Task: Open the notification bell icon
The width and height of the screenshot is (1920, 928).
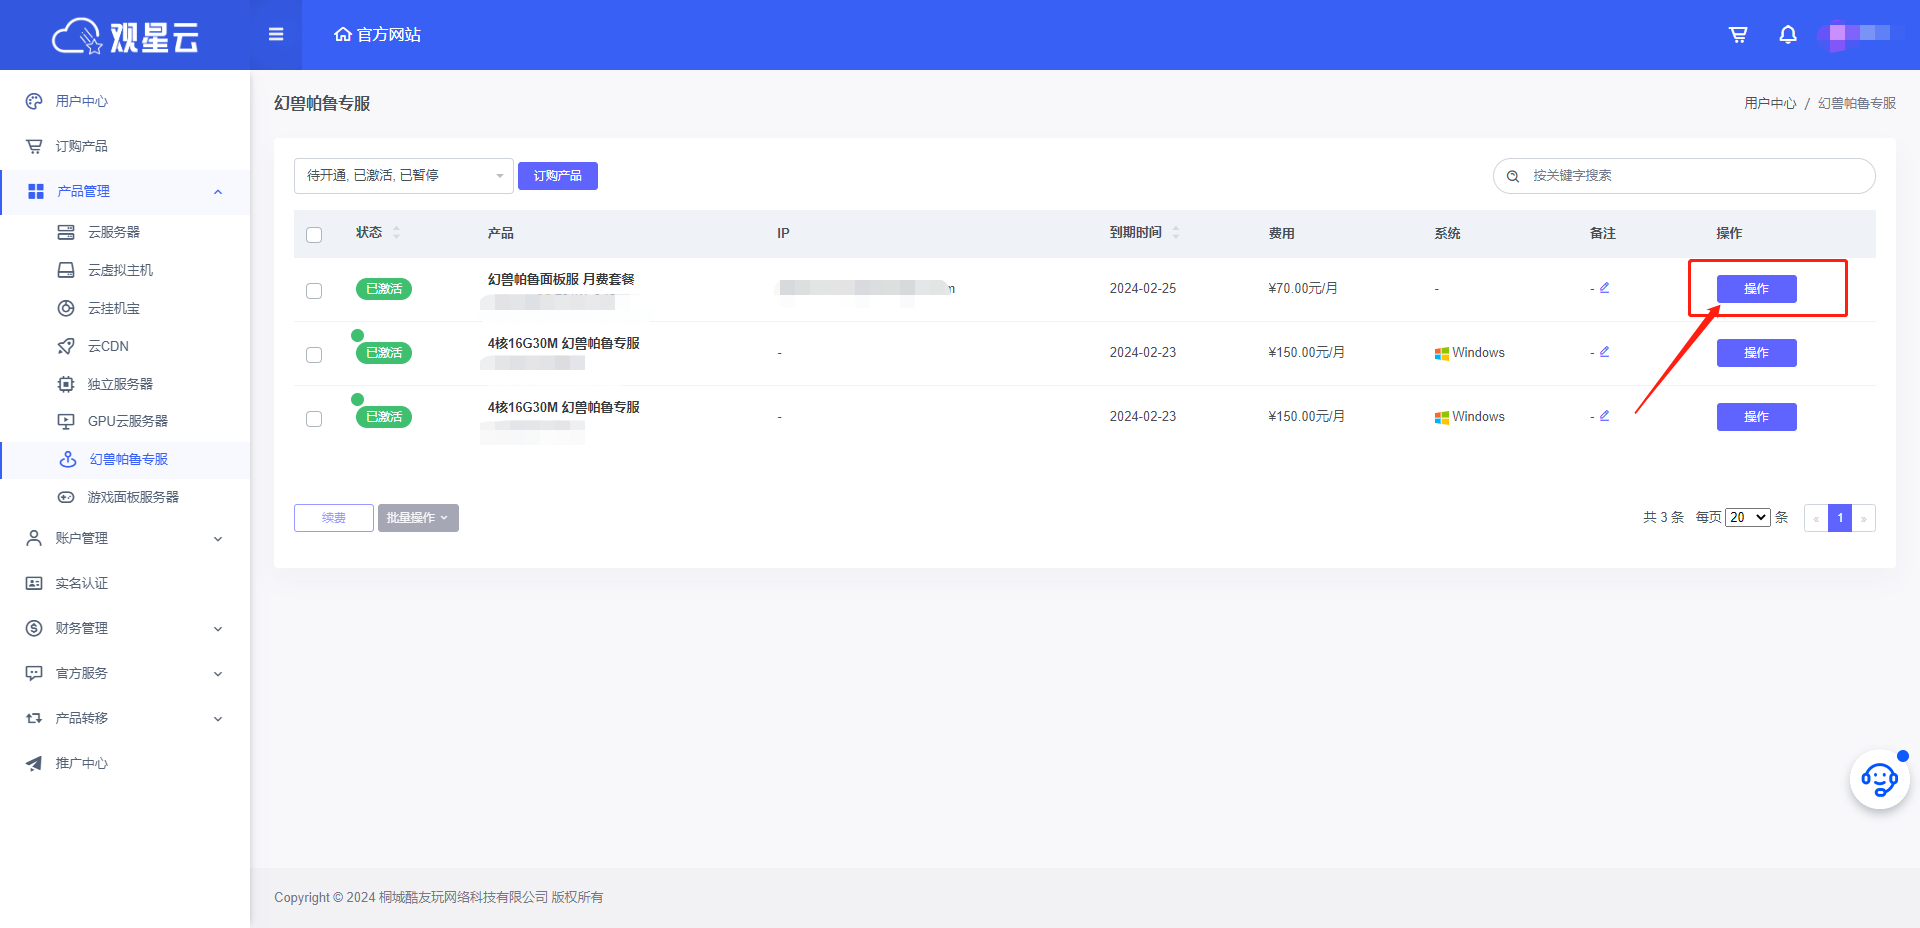Action: (x=1788, y=34)
